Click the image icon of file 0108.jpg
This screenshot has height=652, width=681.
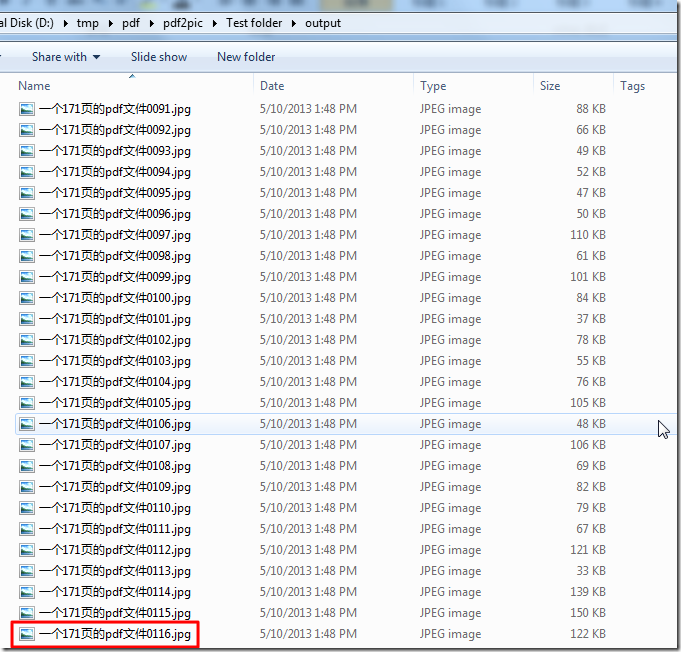tap(26, 466)
